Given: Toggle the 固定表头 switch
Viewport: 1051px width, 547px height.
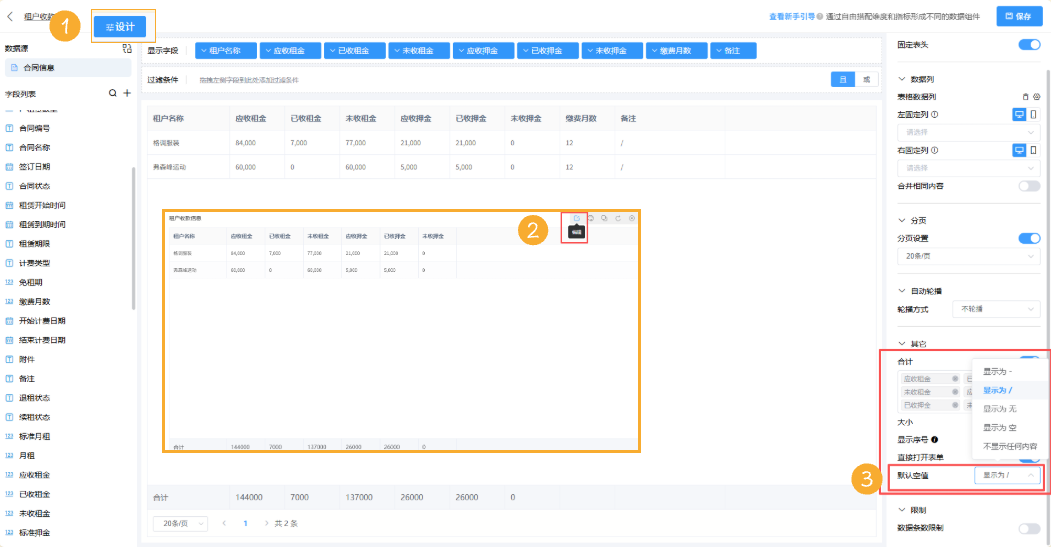Looking at the screenshot, I should tap(1028, 44).
